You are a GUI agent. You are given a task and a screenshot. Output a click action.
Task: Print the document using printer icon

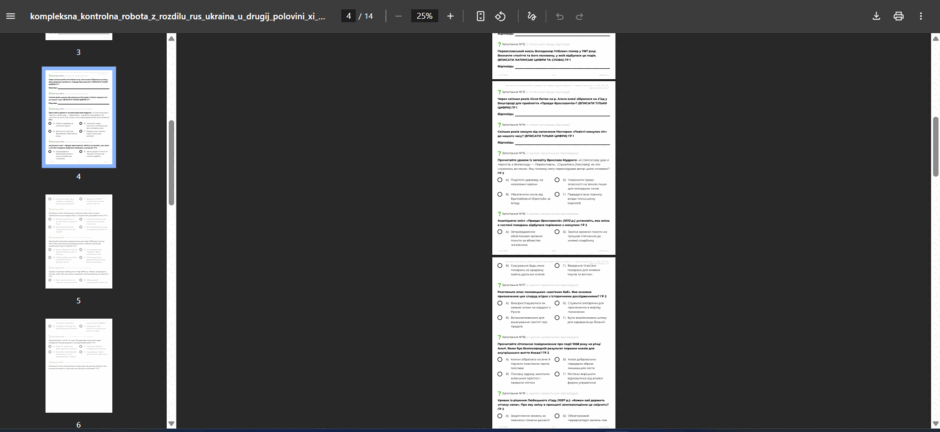tap(898, 16)
